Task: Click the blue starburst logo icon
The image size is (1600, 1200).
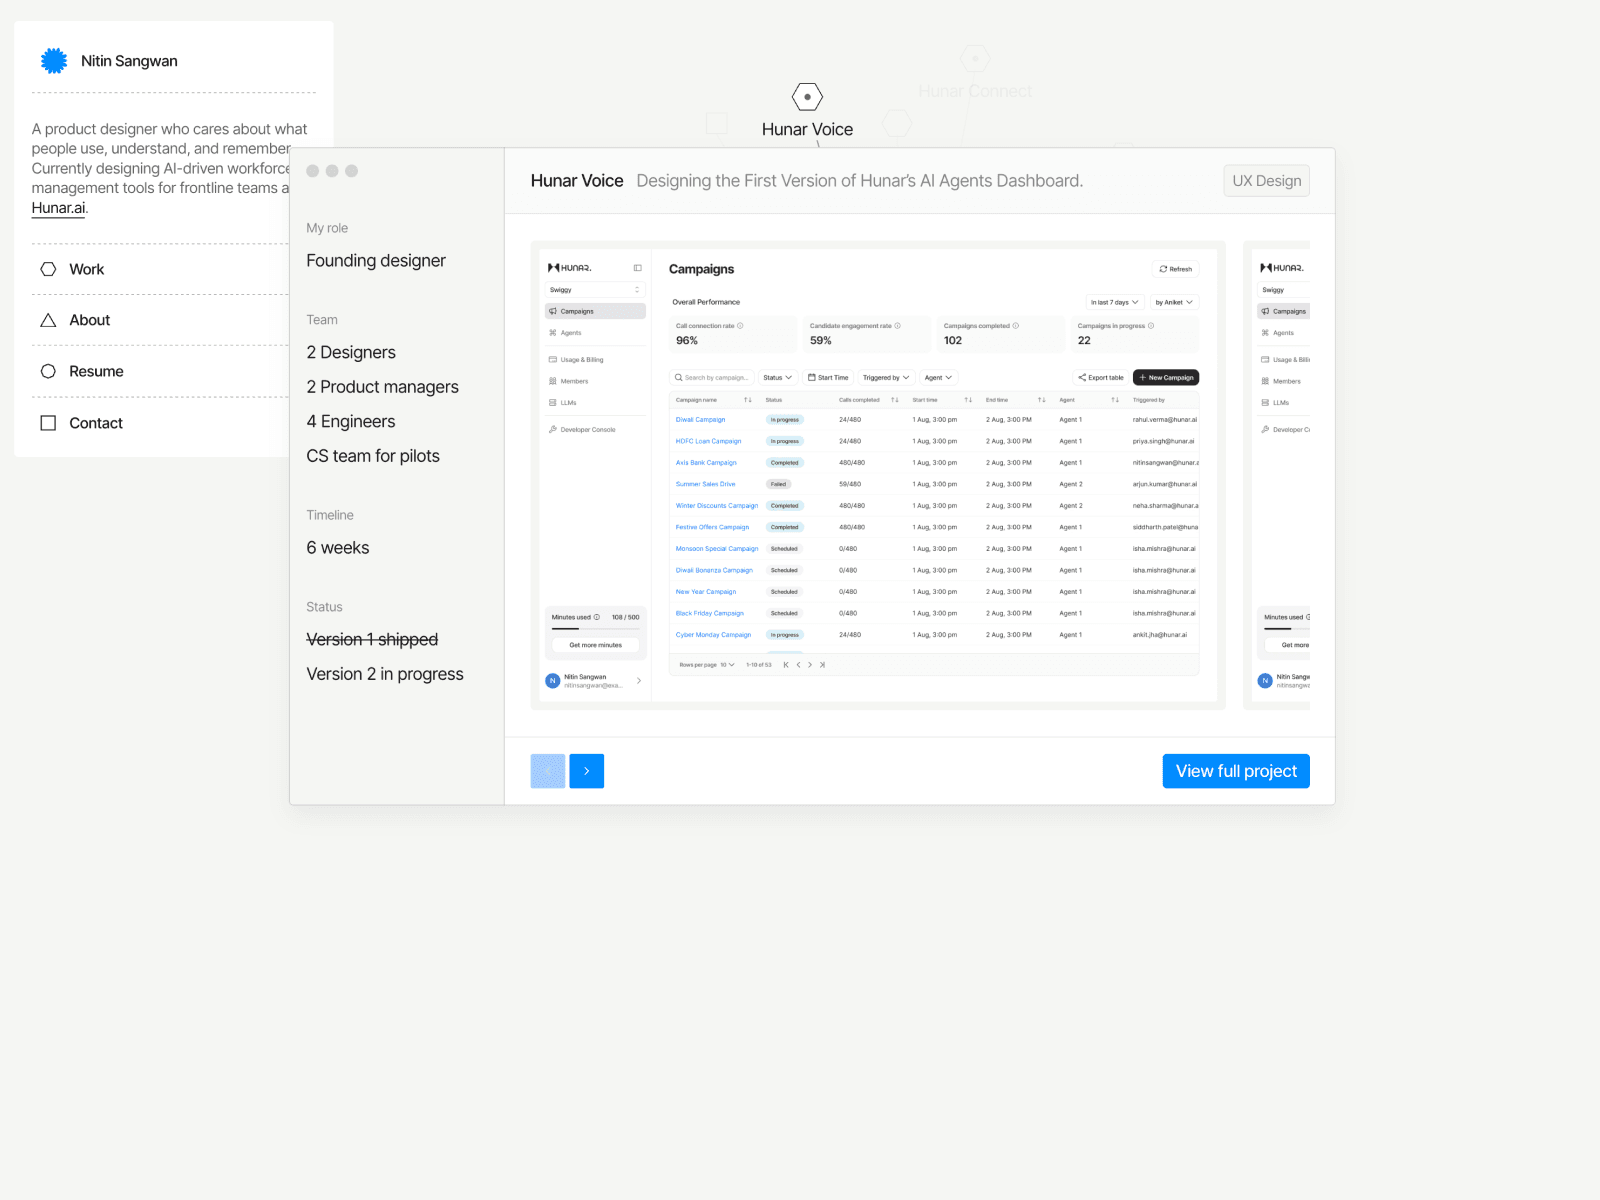Action: pos(54,61)
